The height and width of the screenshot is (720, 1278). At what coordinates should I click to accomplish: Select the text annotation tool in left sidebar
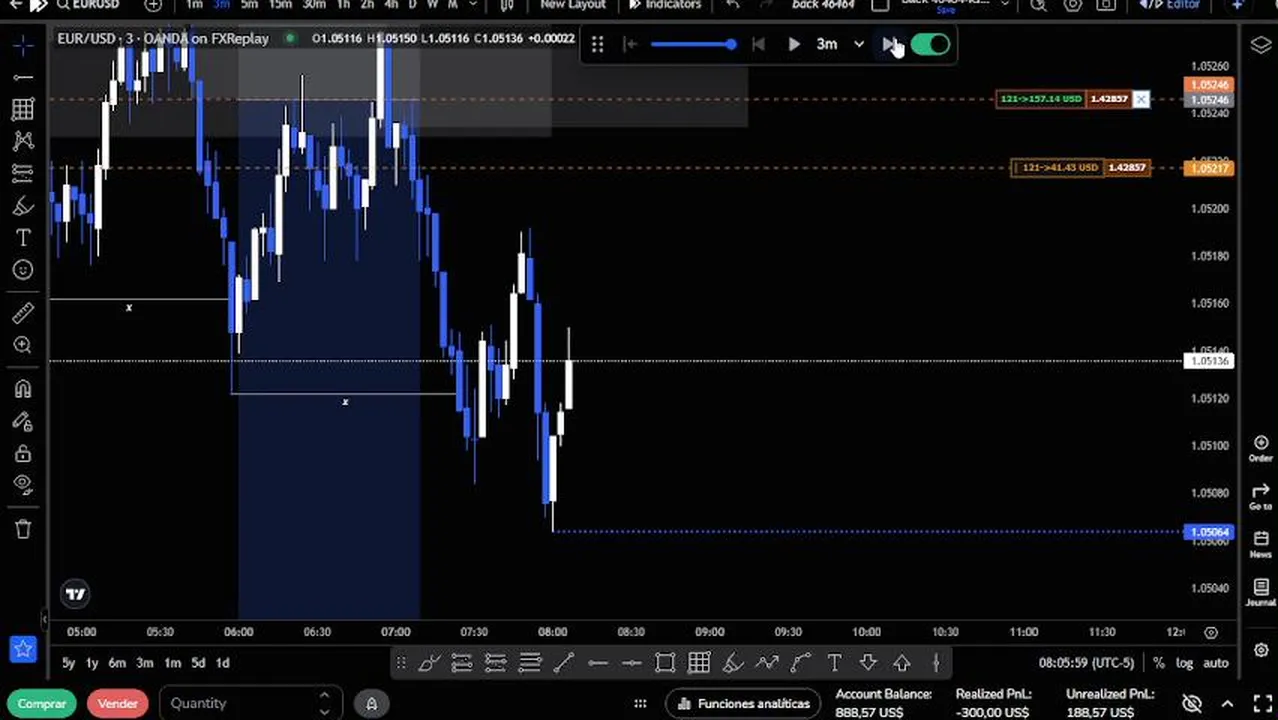click(x=23, y=238)
